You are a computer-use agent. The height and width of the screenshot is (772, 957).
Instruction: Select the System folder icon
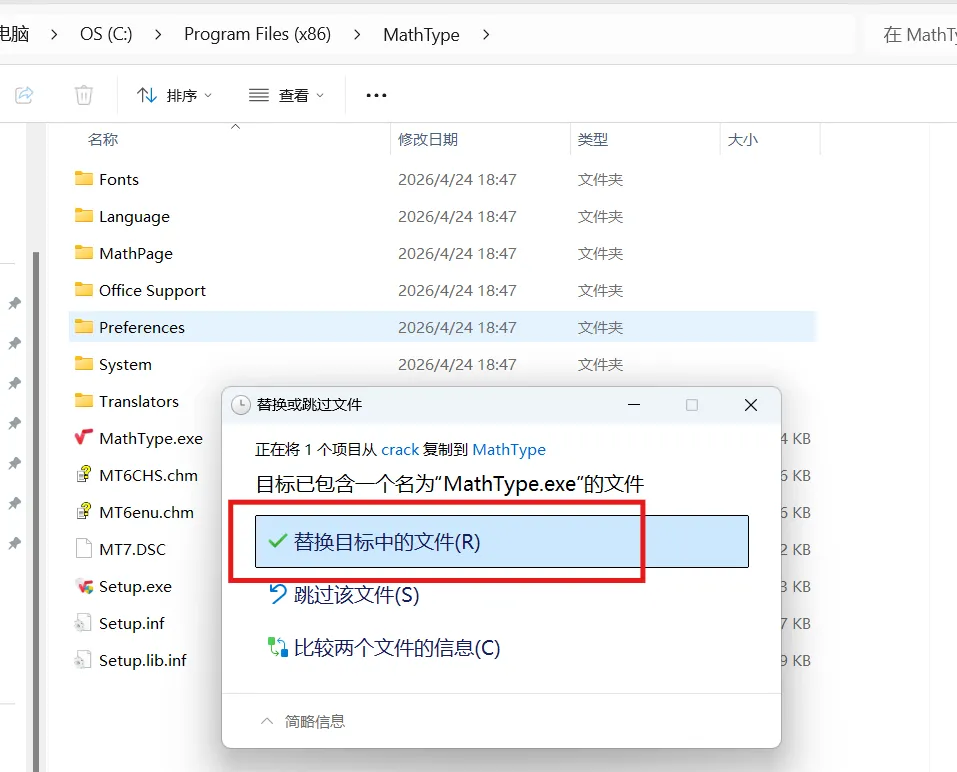[84, 363]
